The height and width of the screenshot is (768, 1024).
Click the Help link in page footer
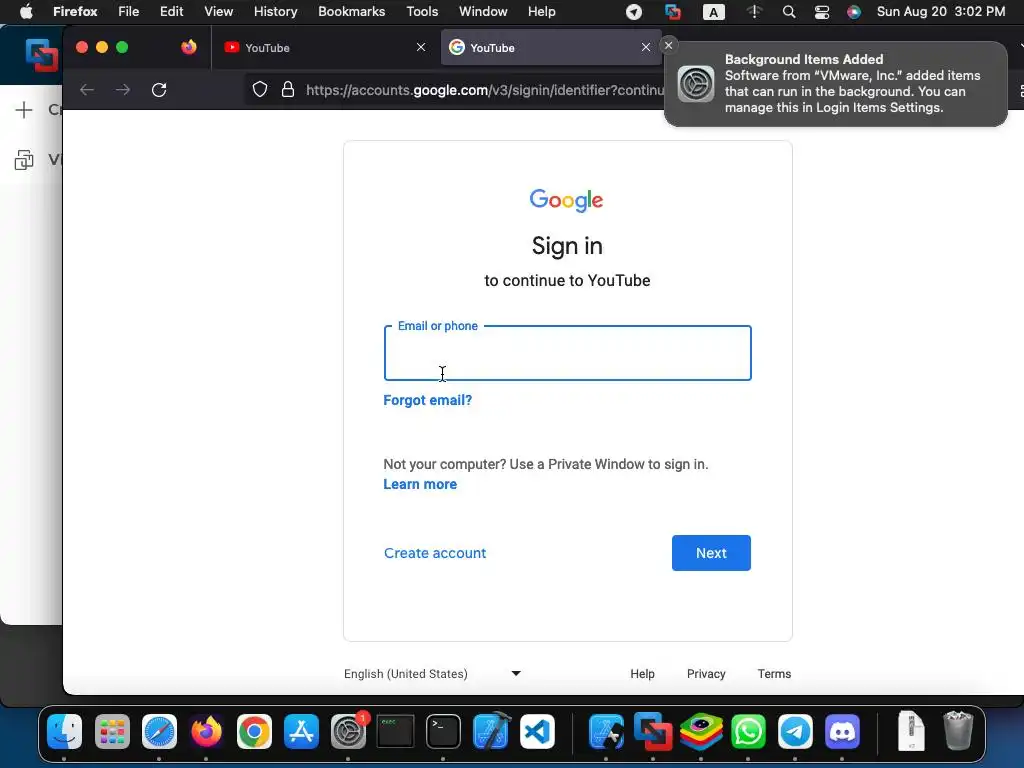tap(642, 674)
